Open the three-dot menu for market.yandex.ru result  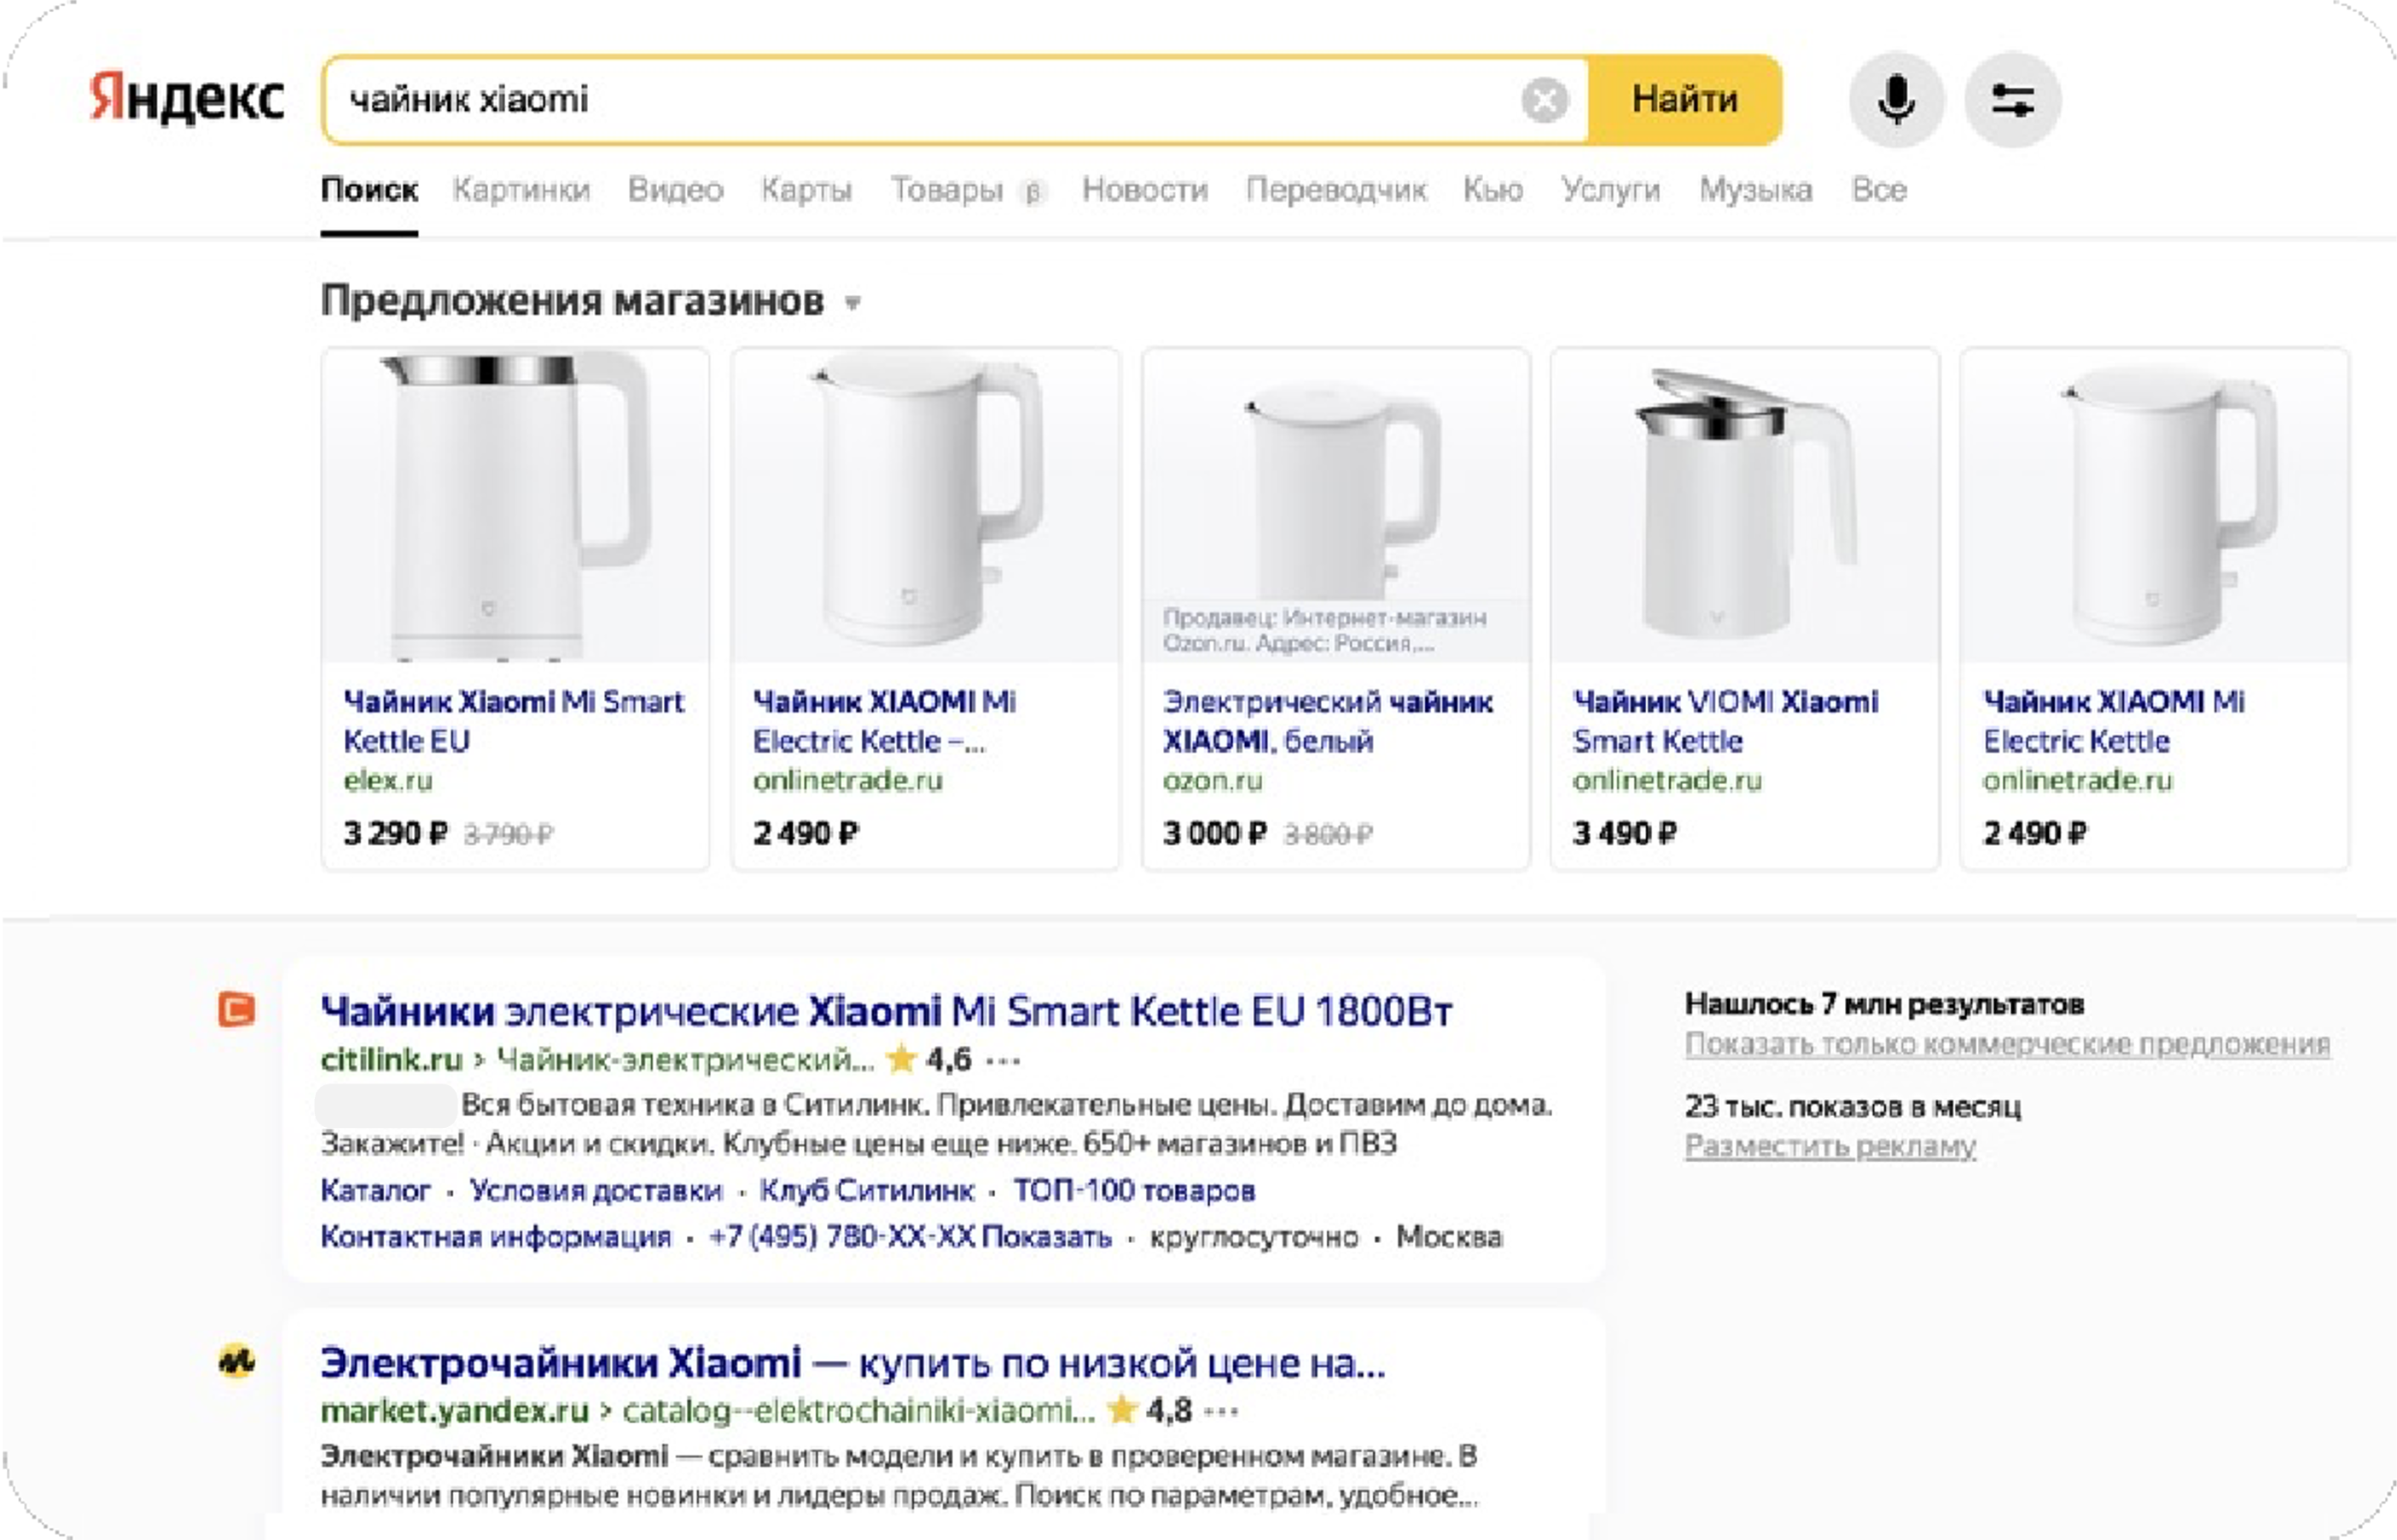click(1221, 1411)
